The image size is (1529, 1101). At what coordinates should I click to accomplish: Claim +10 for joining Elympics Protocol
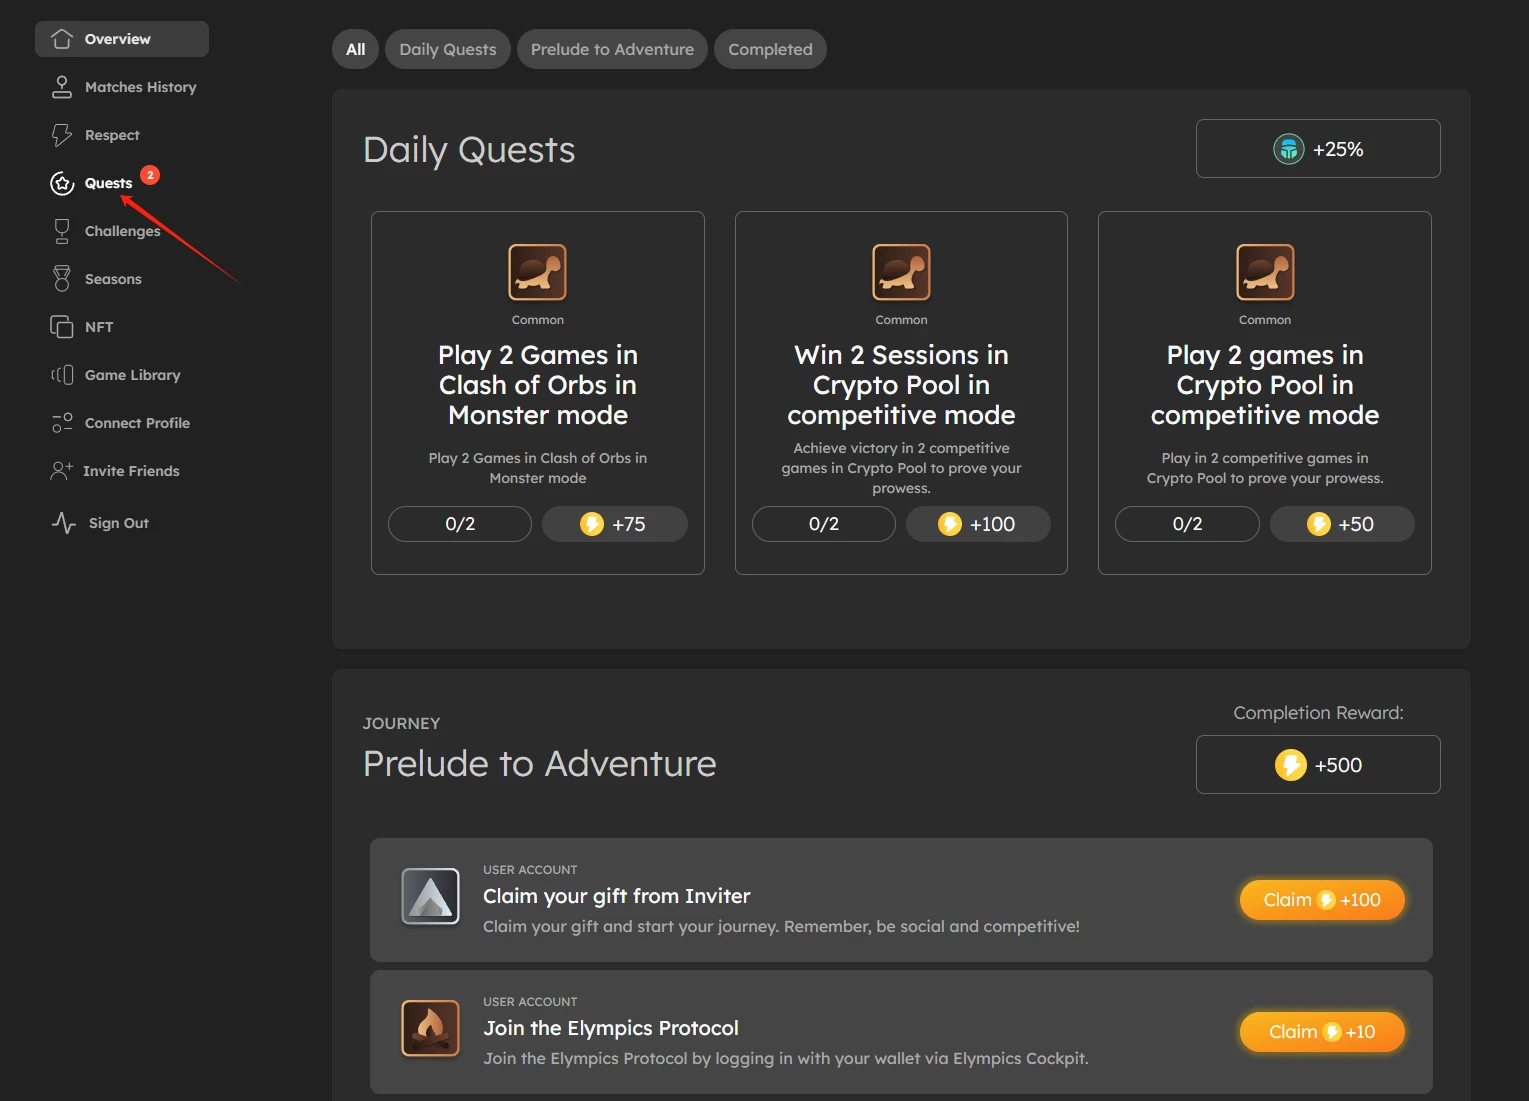tap(1321, 1031)
